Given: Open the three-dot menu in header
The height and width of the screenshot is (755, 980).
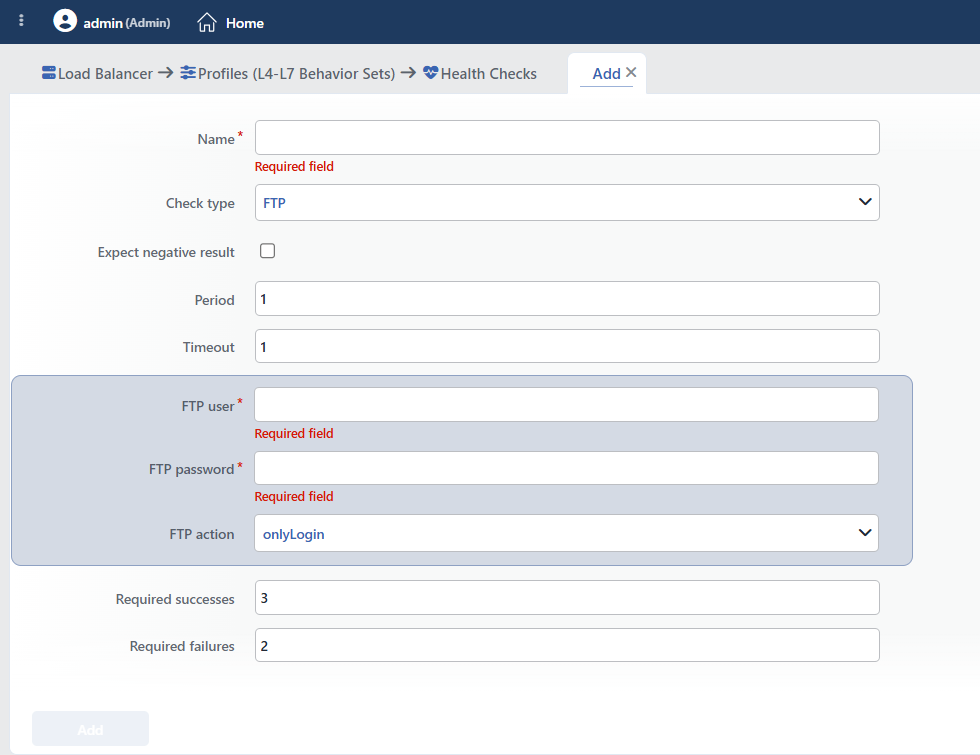Looking at the screenshot, I should point(21,21).
